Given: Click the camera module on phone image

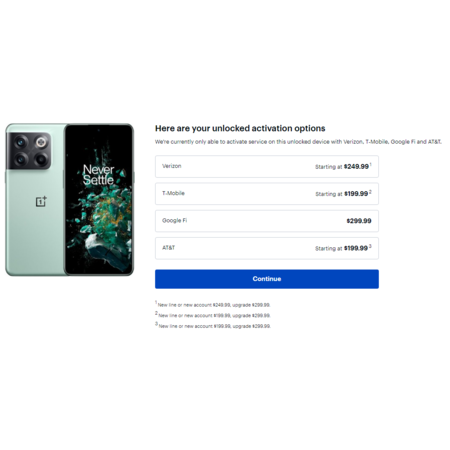Looking at the screenshot, I should (29, 151).
